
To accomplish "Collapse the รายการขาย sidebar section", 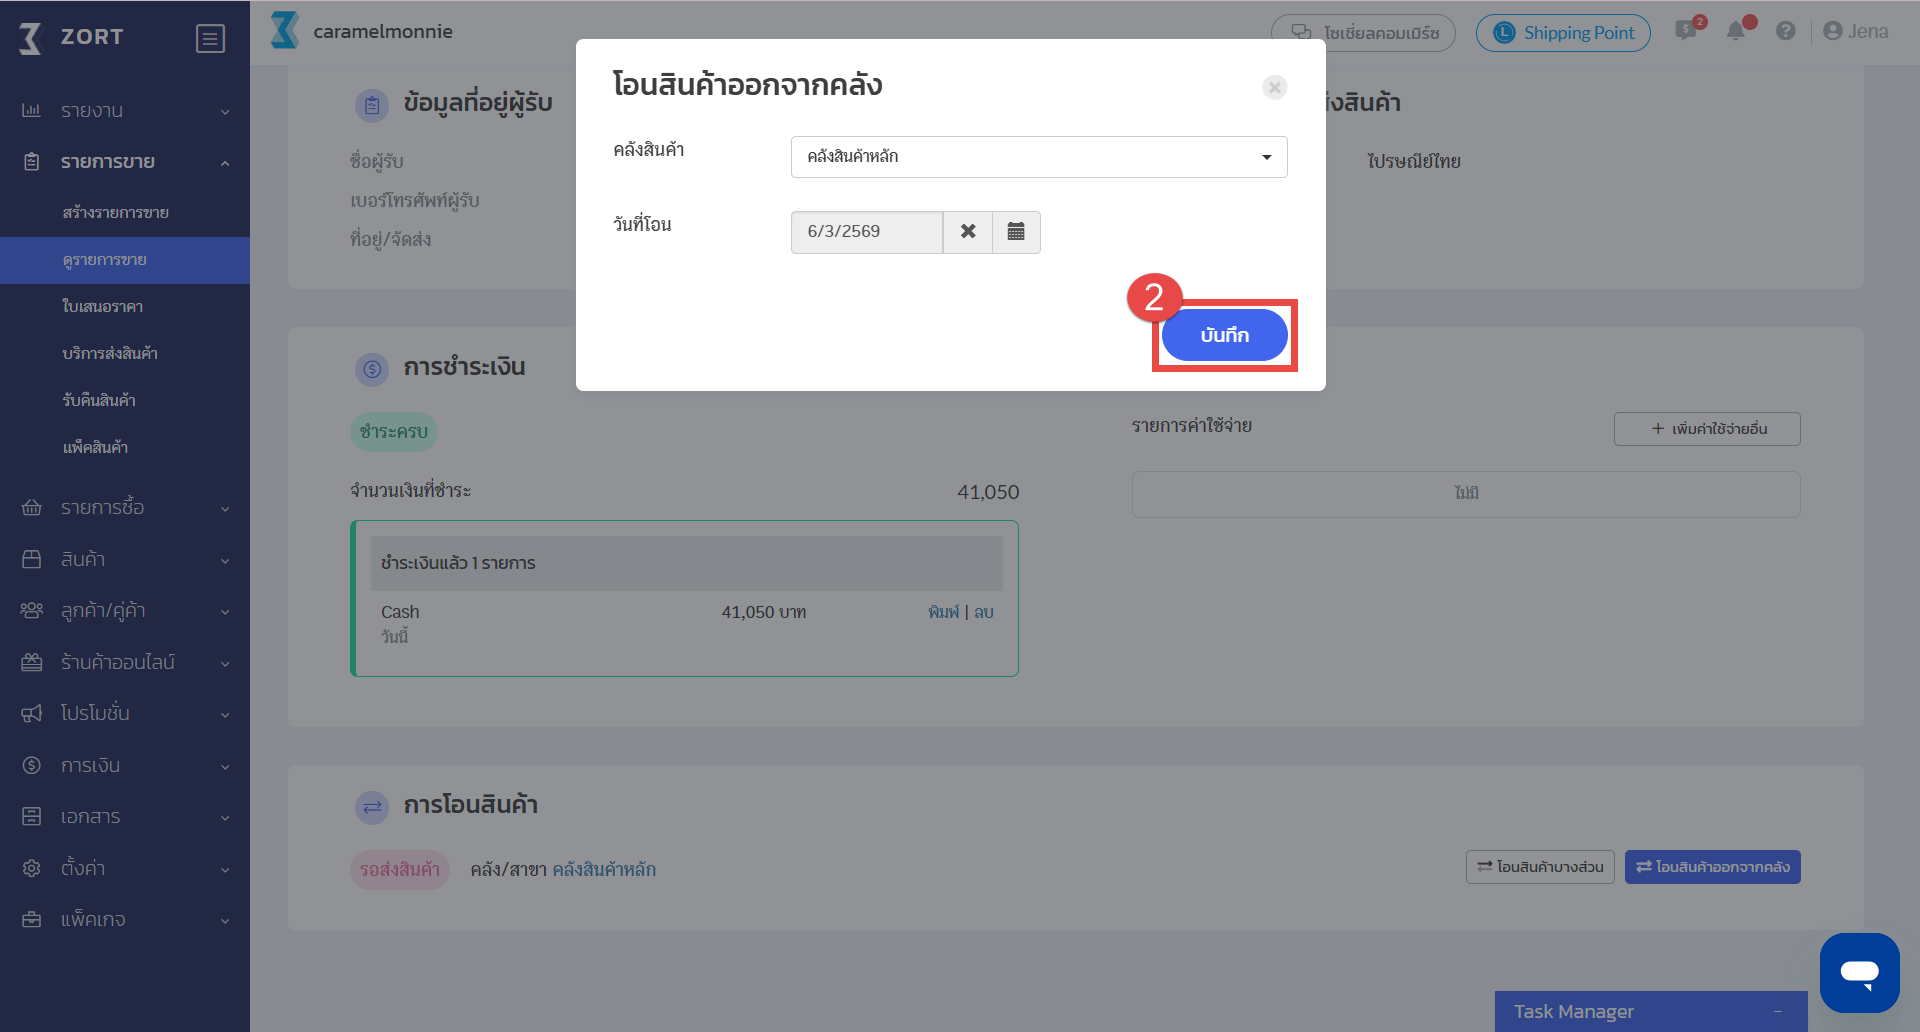I will [125, 162].
